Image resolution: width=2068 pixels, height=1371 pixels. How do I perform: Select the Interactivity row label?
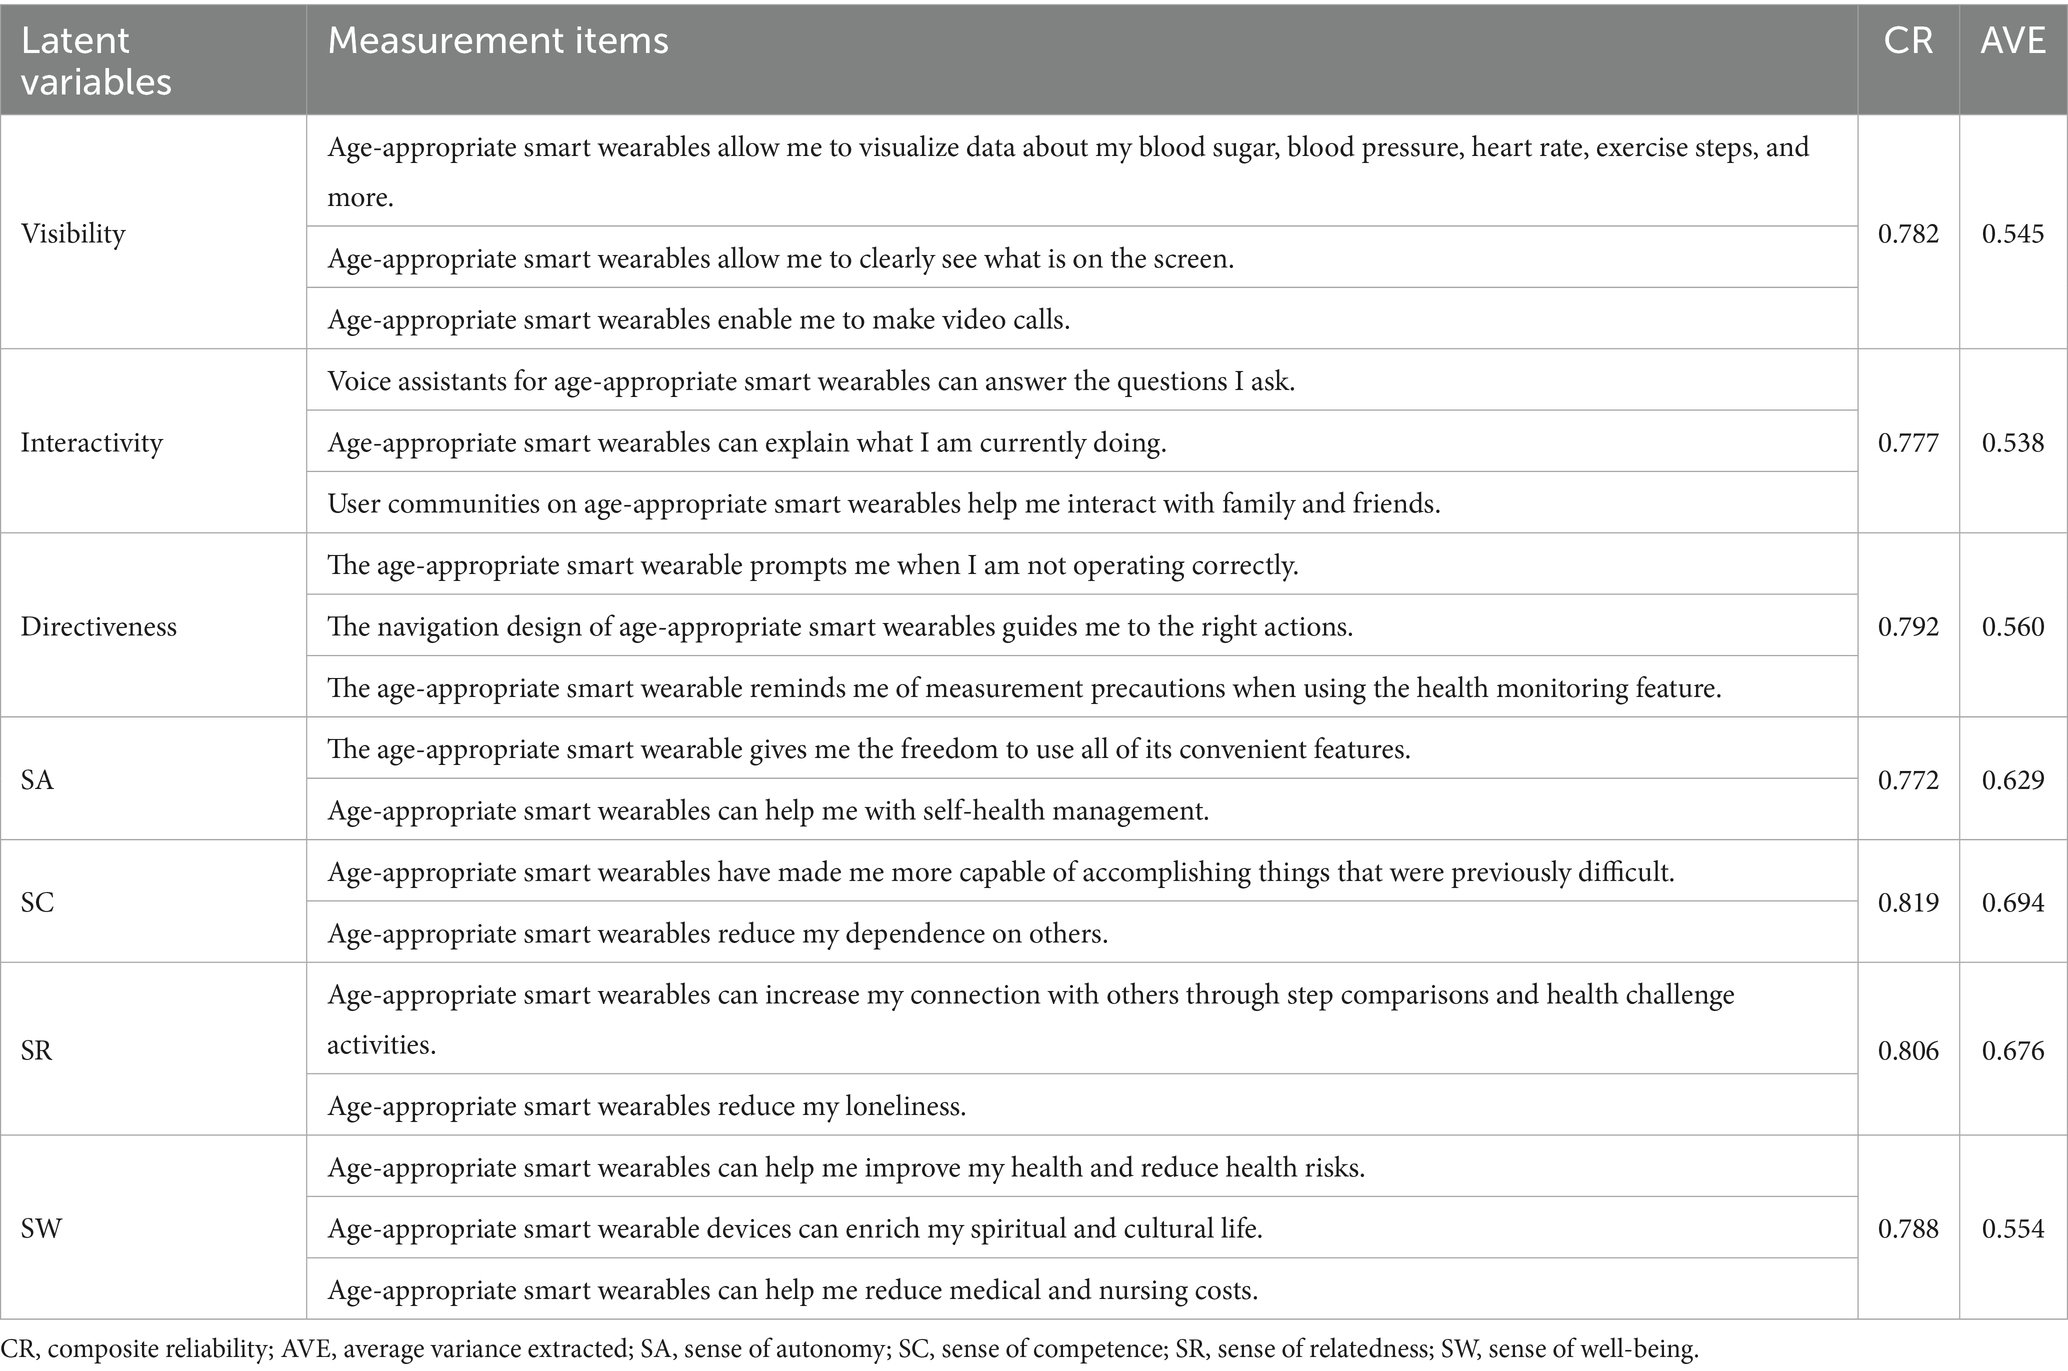[x=91, y=443]
